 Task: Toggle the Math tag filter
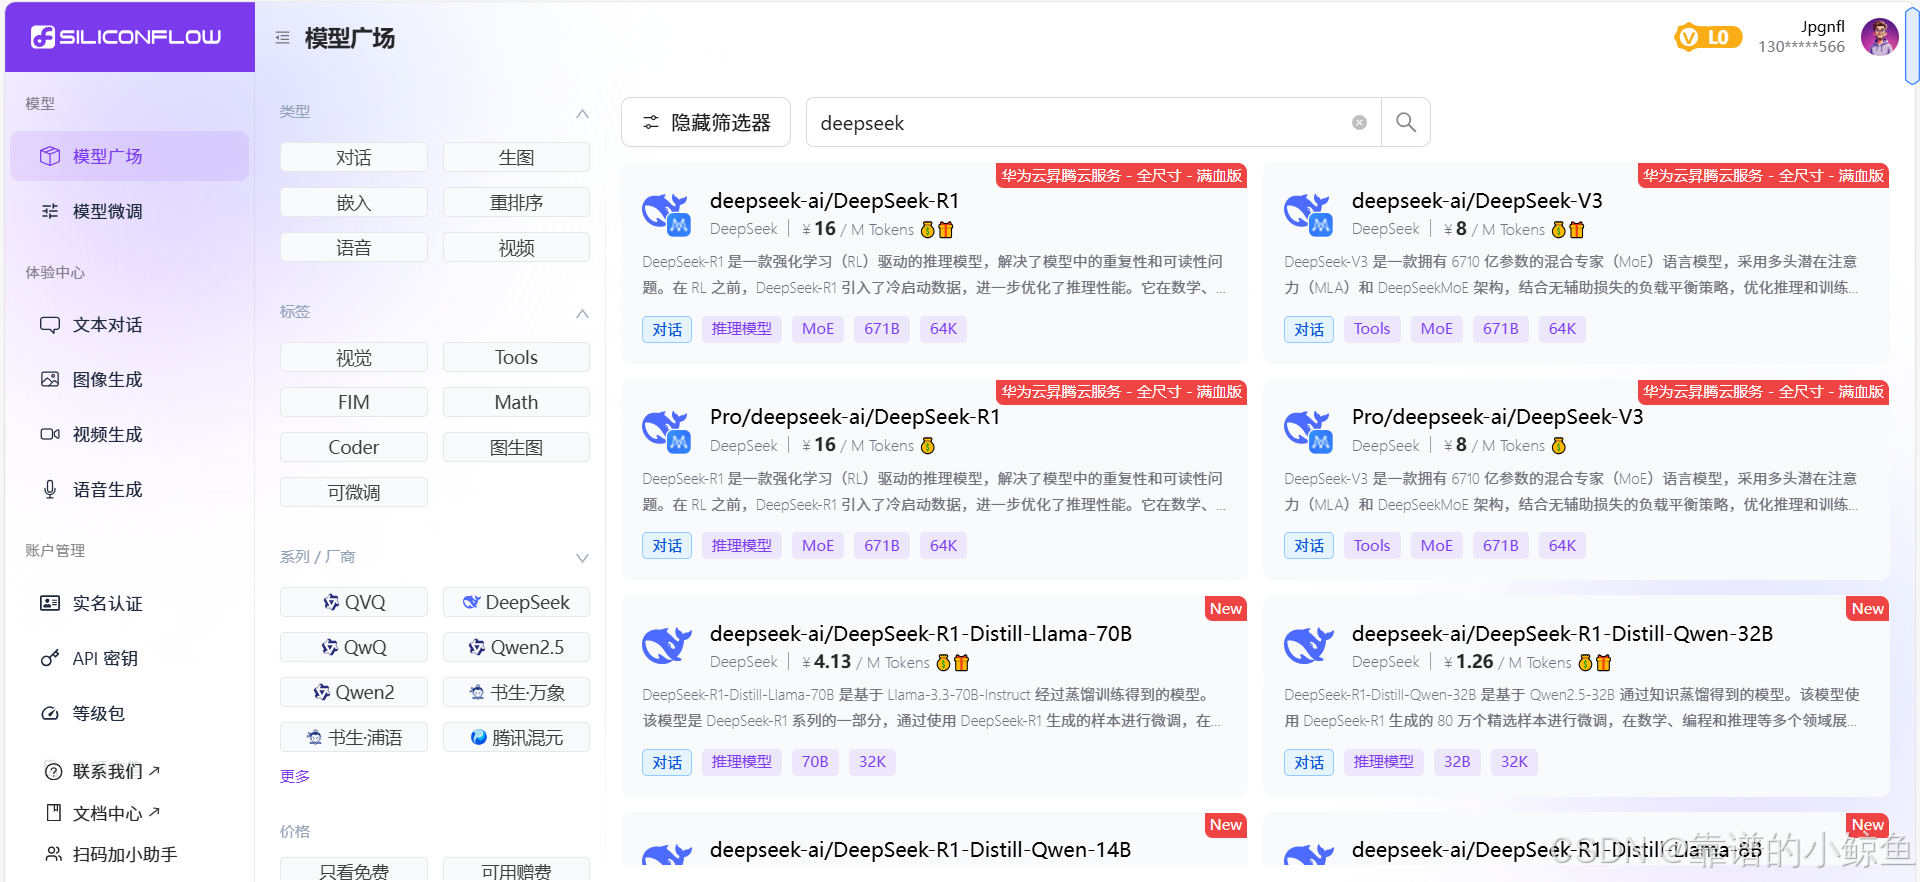516,402
